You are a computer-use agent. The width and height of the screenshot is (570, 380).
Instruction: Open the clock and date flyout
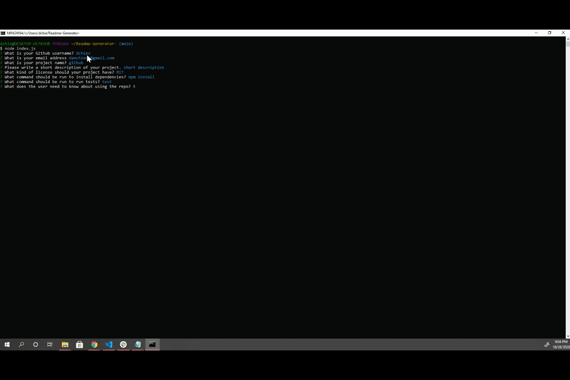point(561,344)
